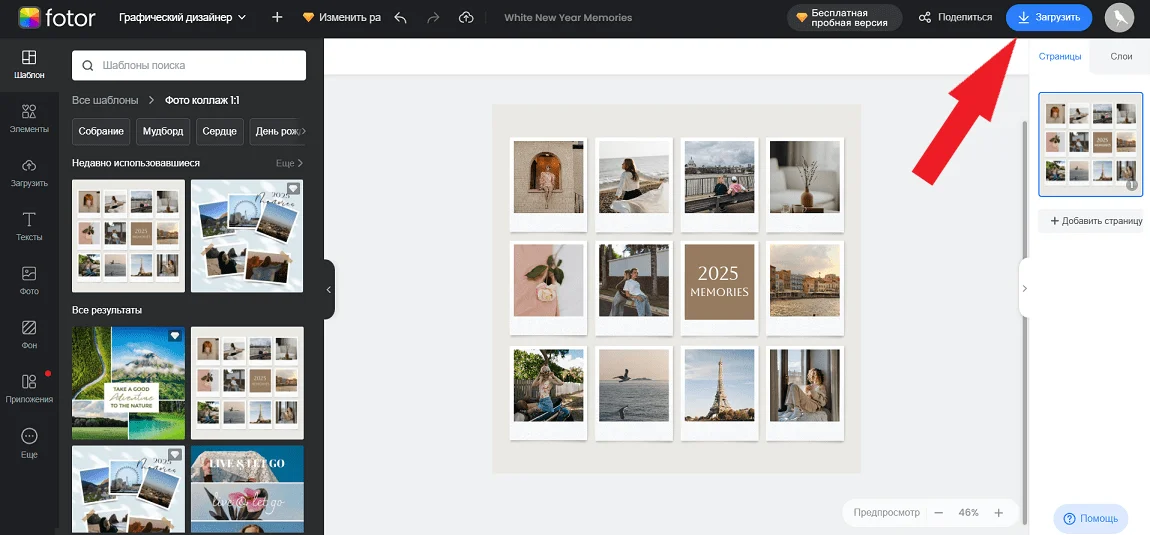Switch to the Слои (Layers) tab

[x=1121, y=57]
